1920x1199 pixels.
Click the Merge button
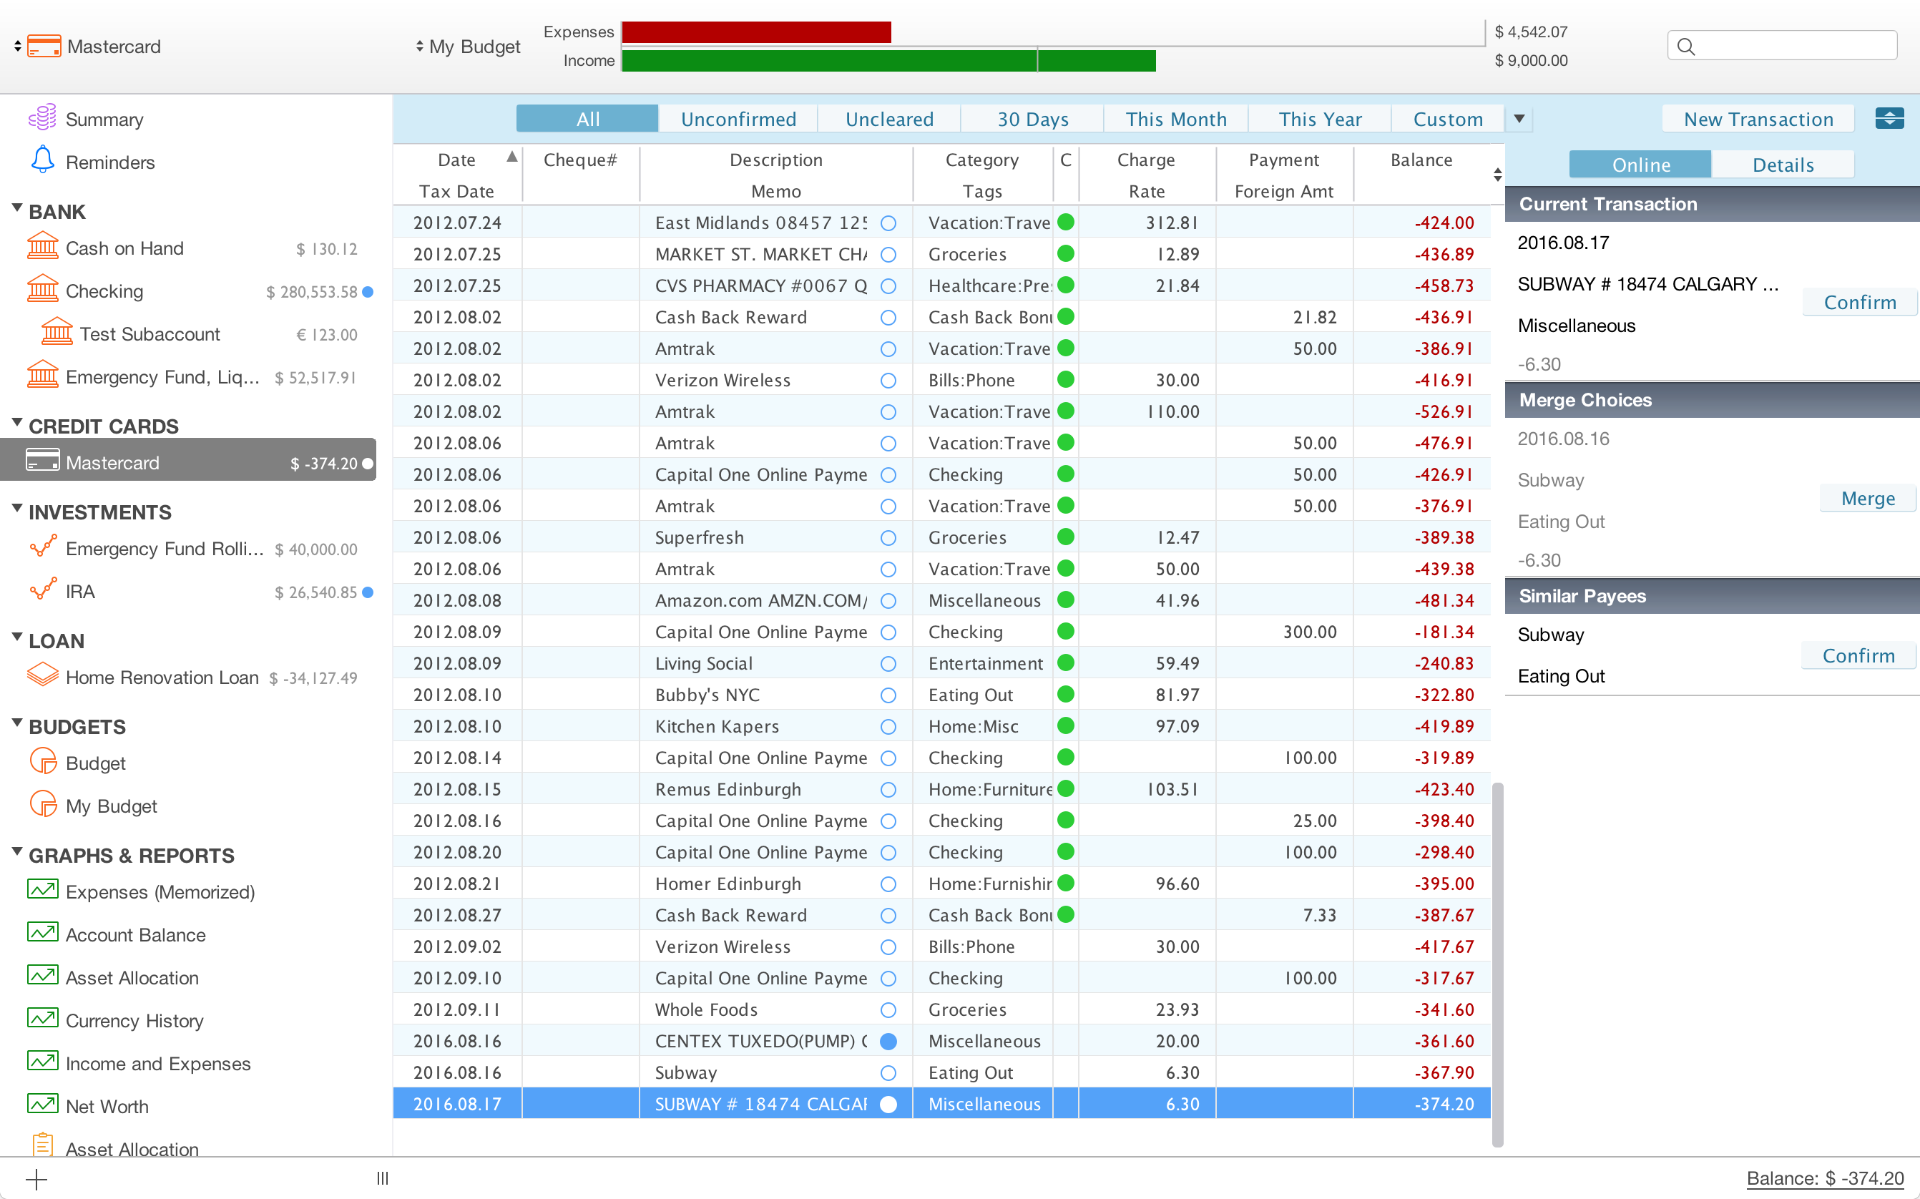tap(1868, 498)
